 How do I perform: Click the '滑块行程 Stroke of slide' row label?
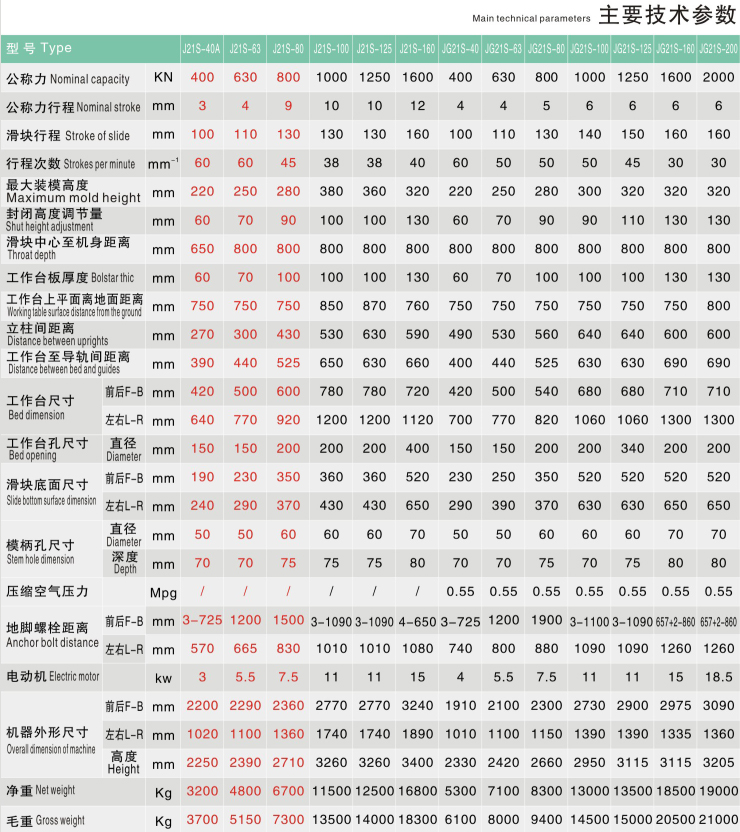(x=68, y=136)
